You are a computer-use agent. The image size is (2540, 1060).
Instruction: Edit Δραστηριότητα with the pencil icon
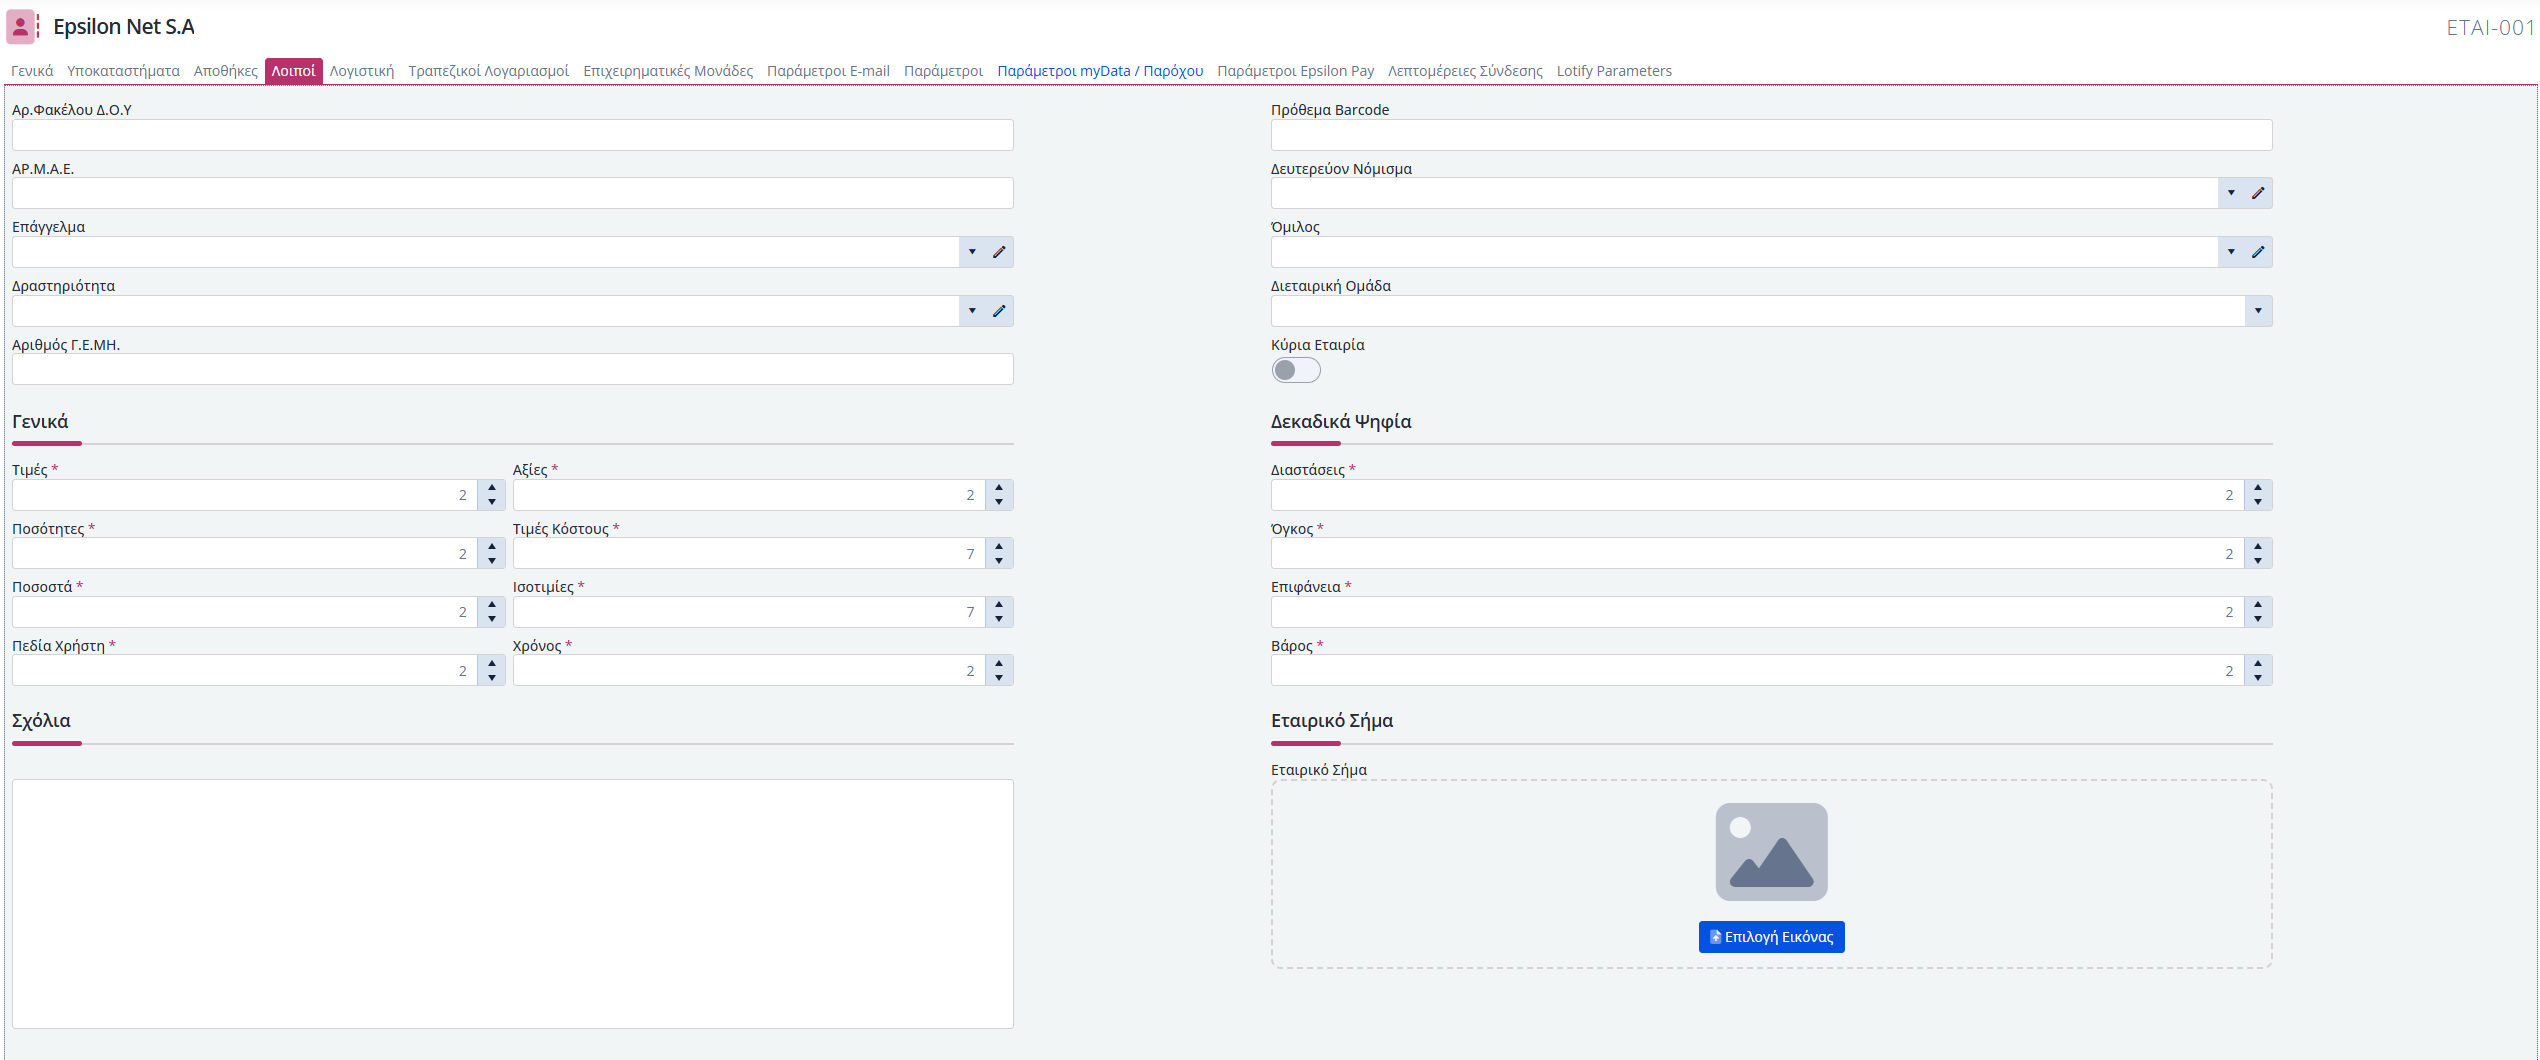tap(999, 311)
